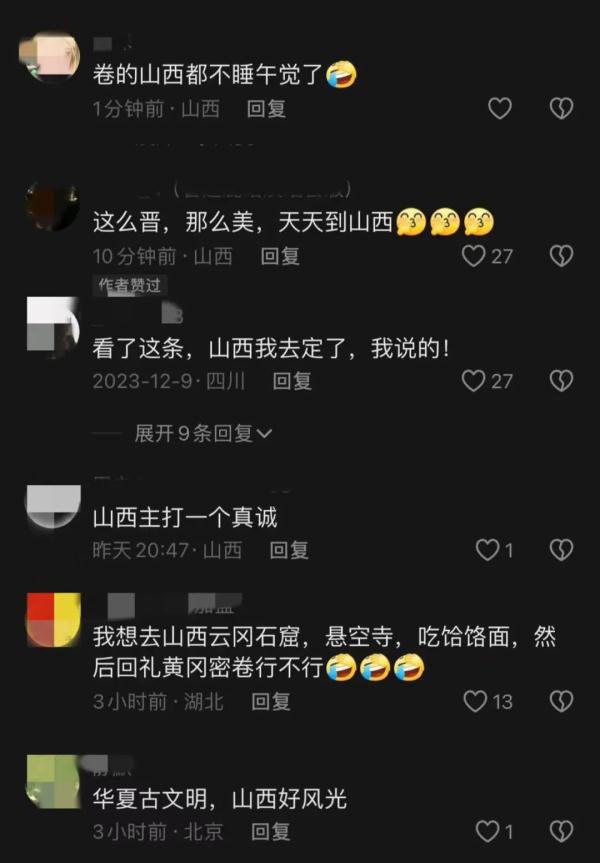Dislike the comment 山西主打一个真诚
Viewport: 600px width, 863px height.
561,549
